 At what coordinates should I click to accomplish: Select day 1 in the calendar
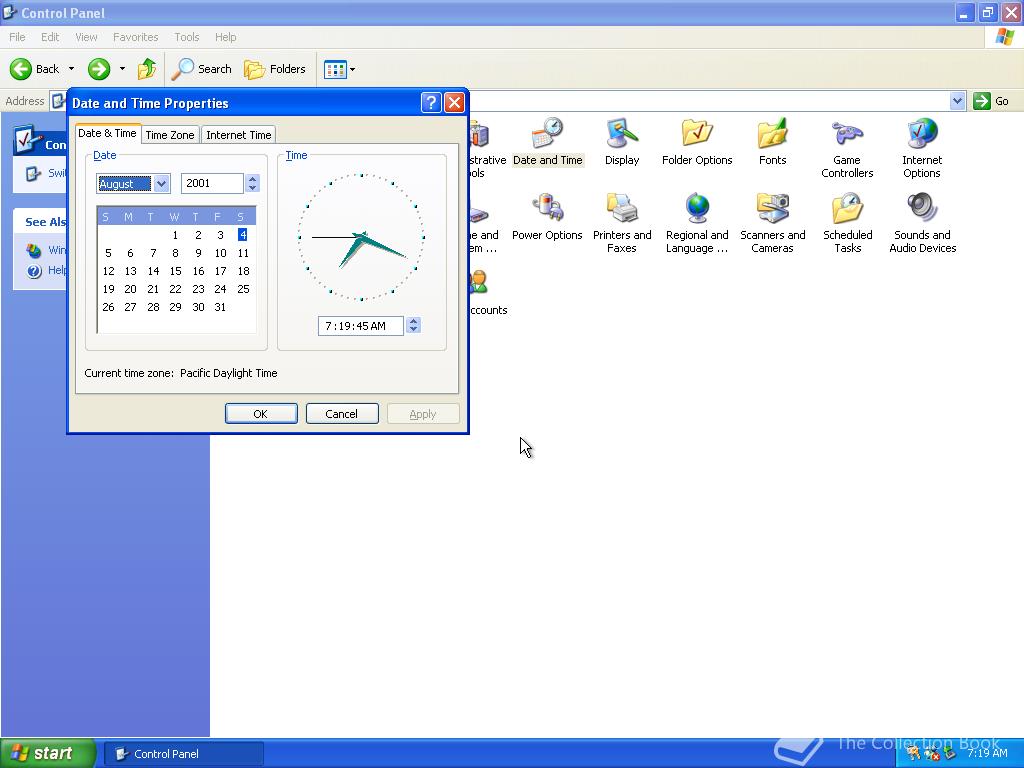click(x=175, y=234)
